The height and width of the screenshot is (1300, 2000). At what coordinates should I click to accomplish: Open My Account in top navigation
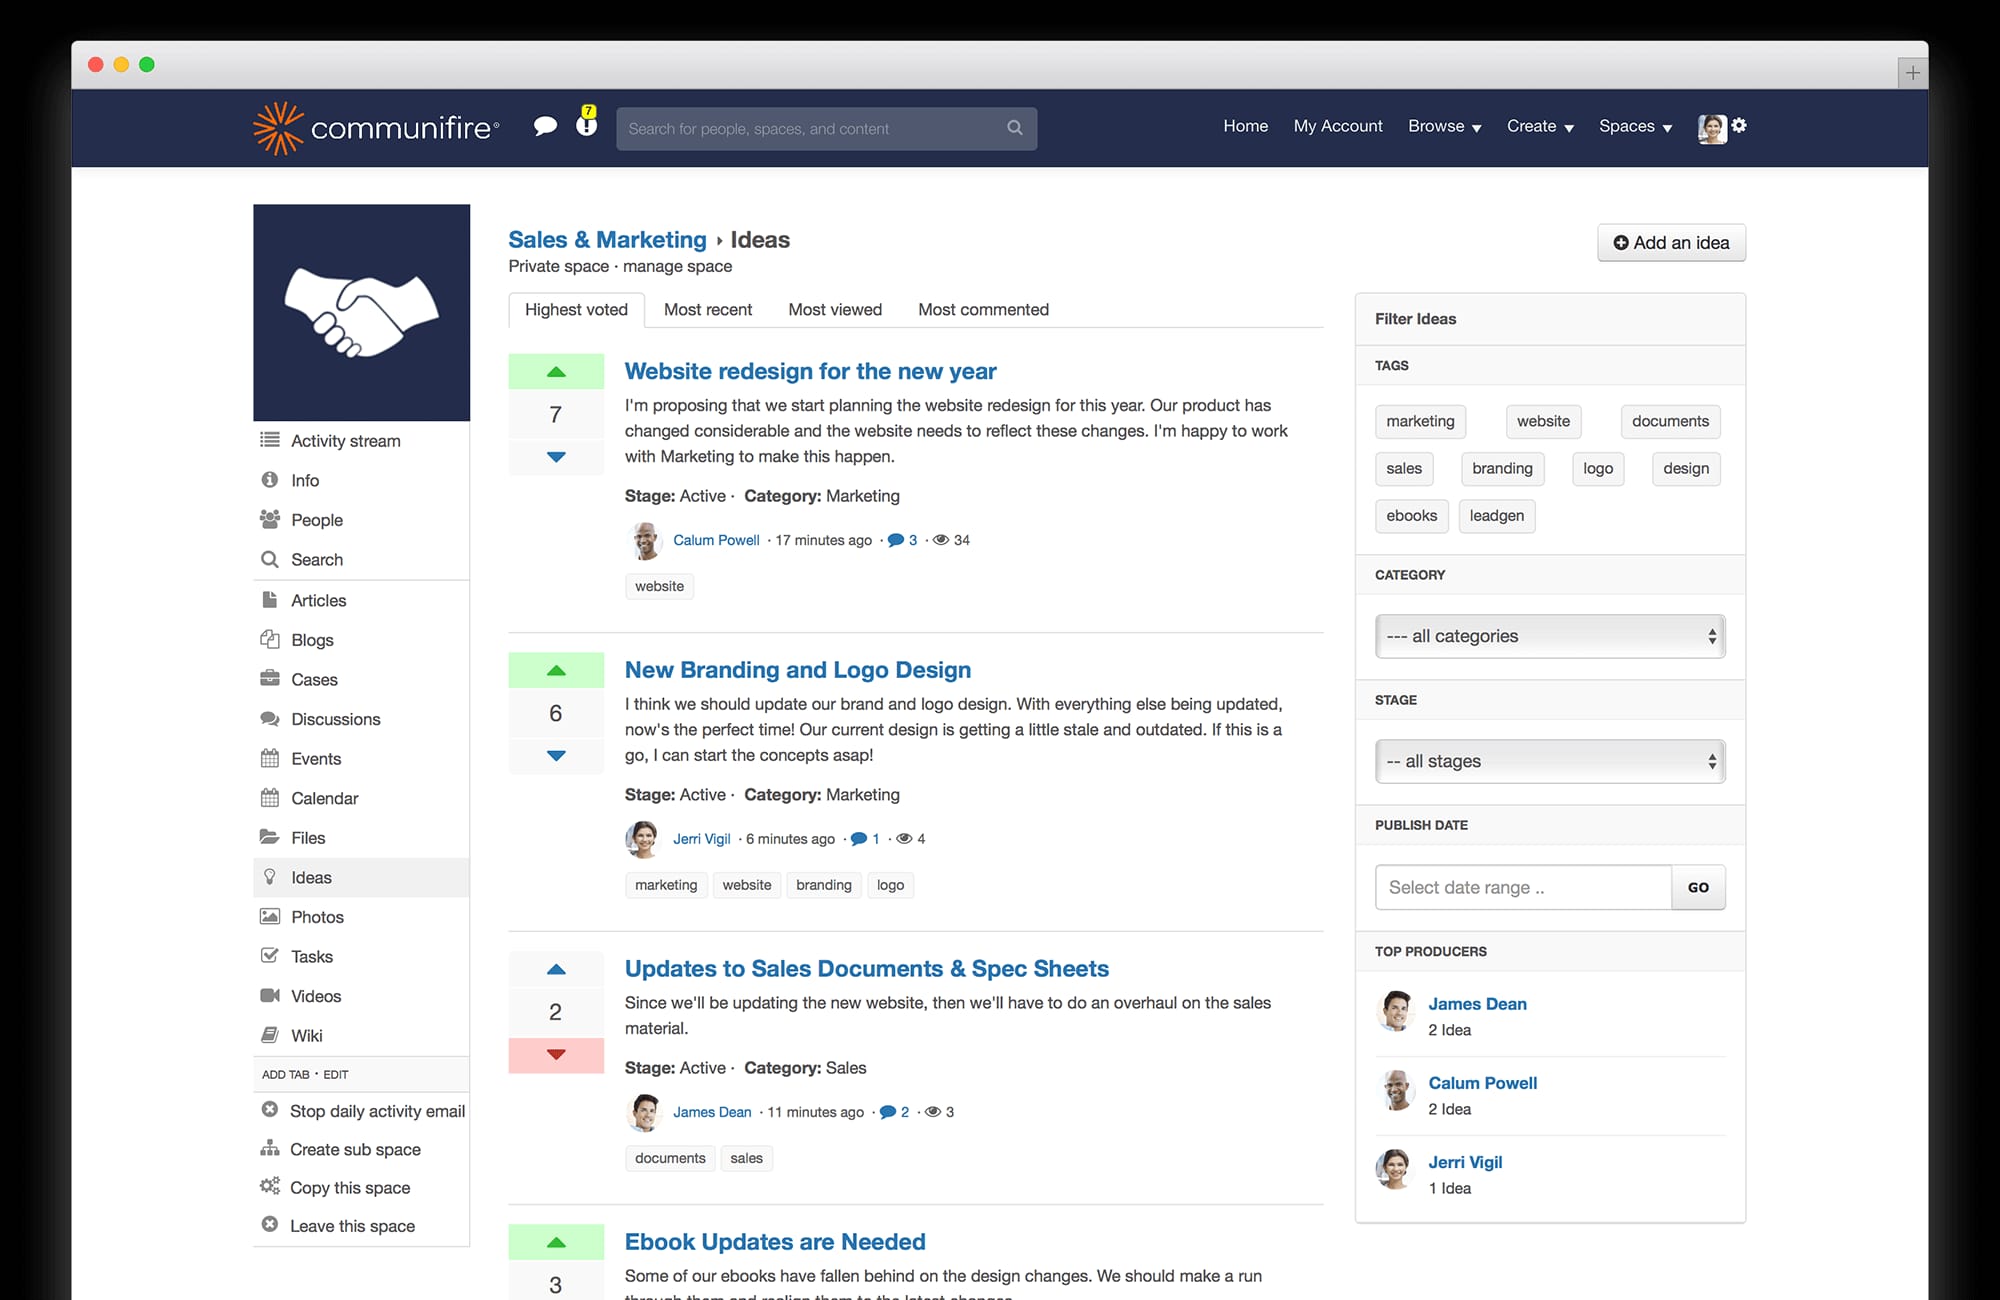coord(1338,126)
